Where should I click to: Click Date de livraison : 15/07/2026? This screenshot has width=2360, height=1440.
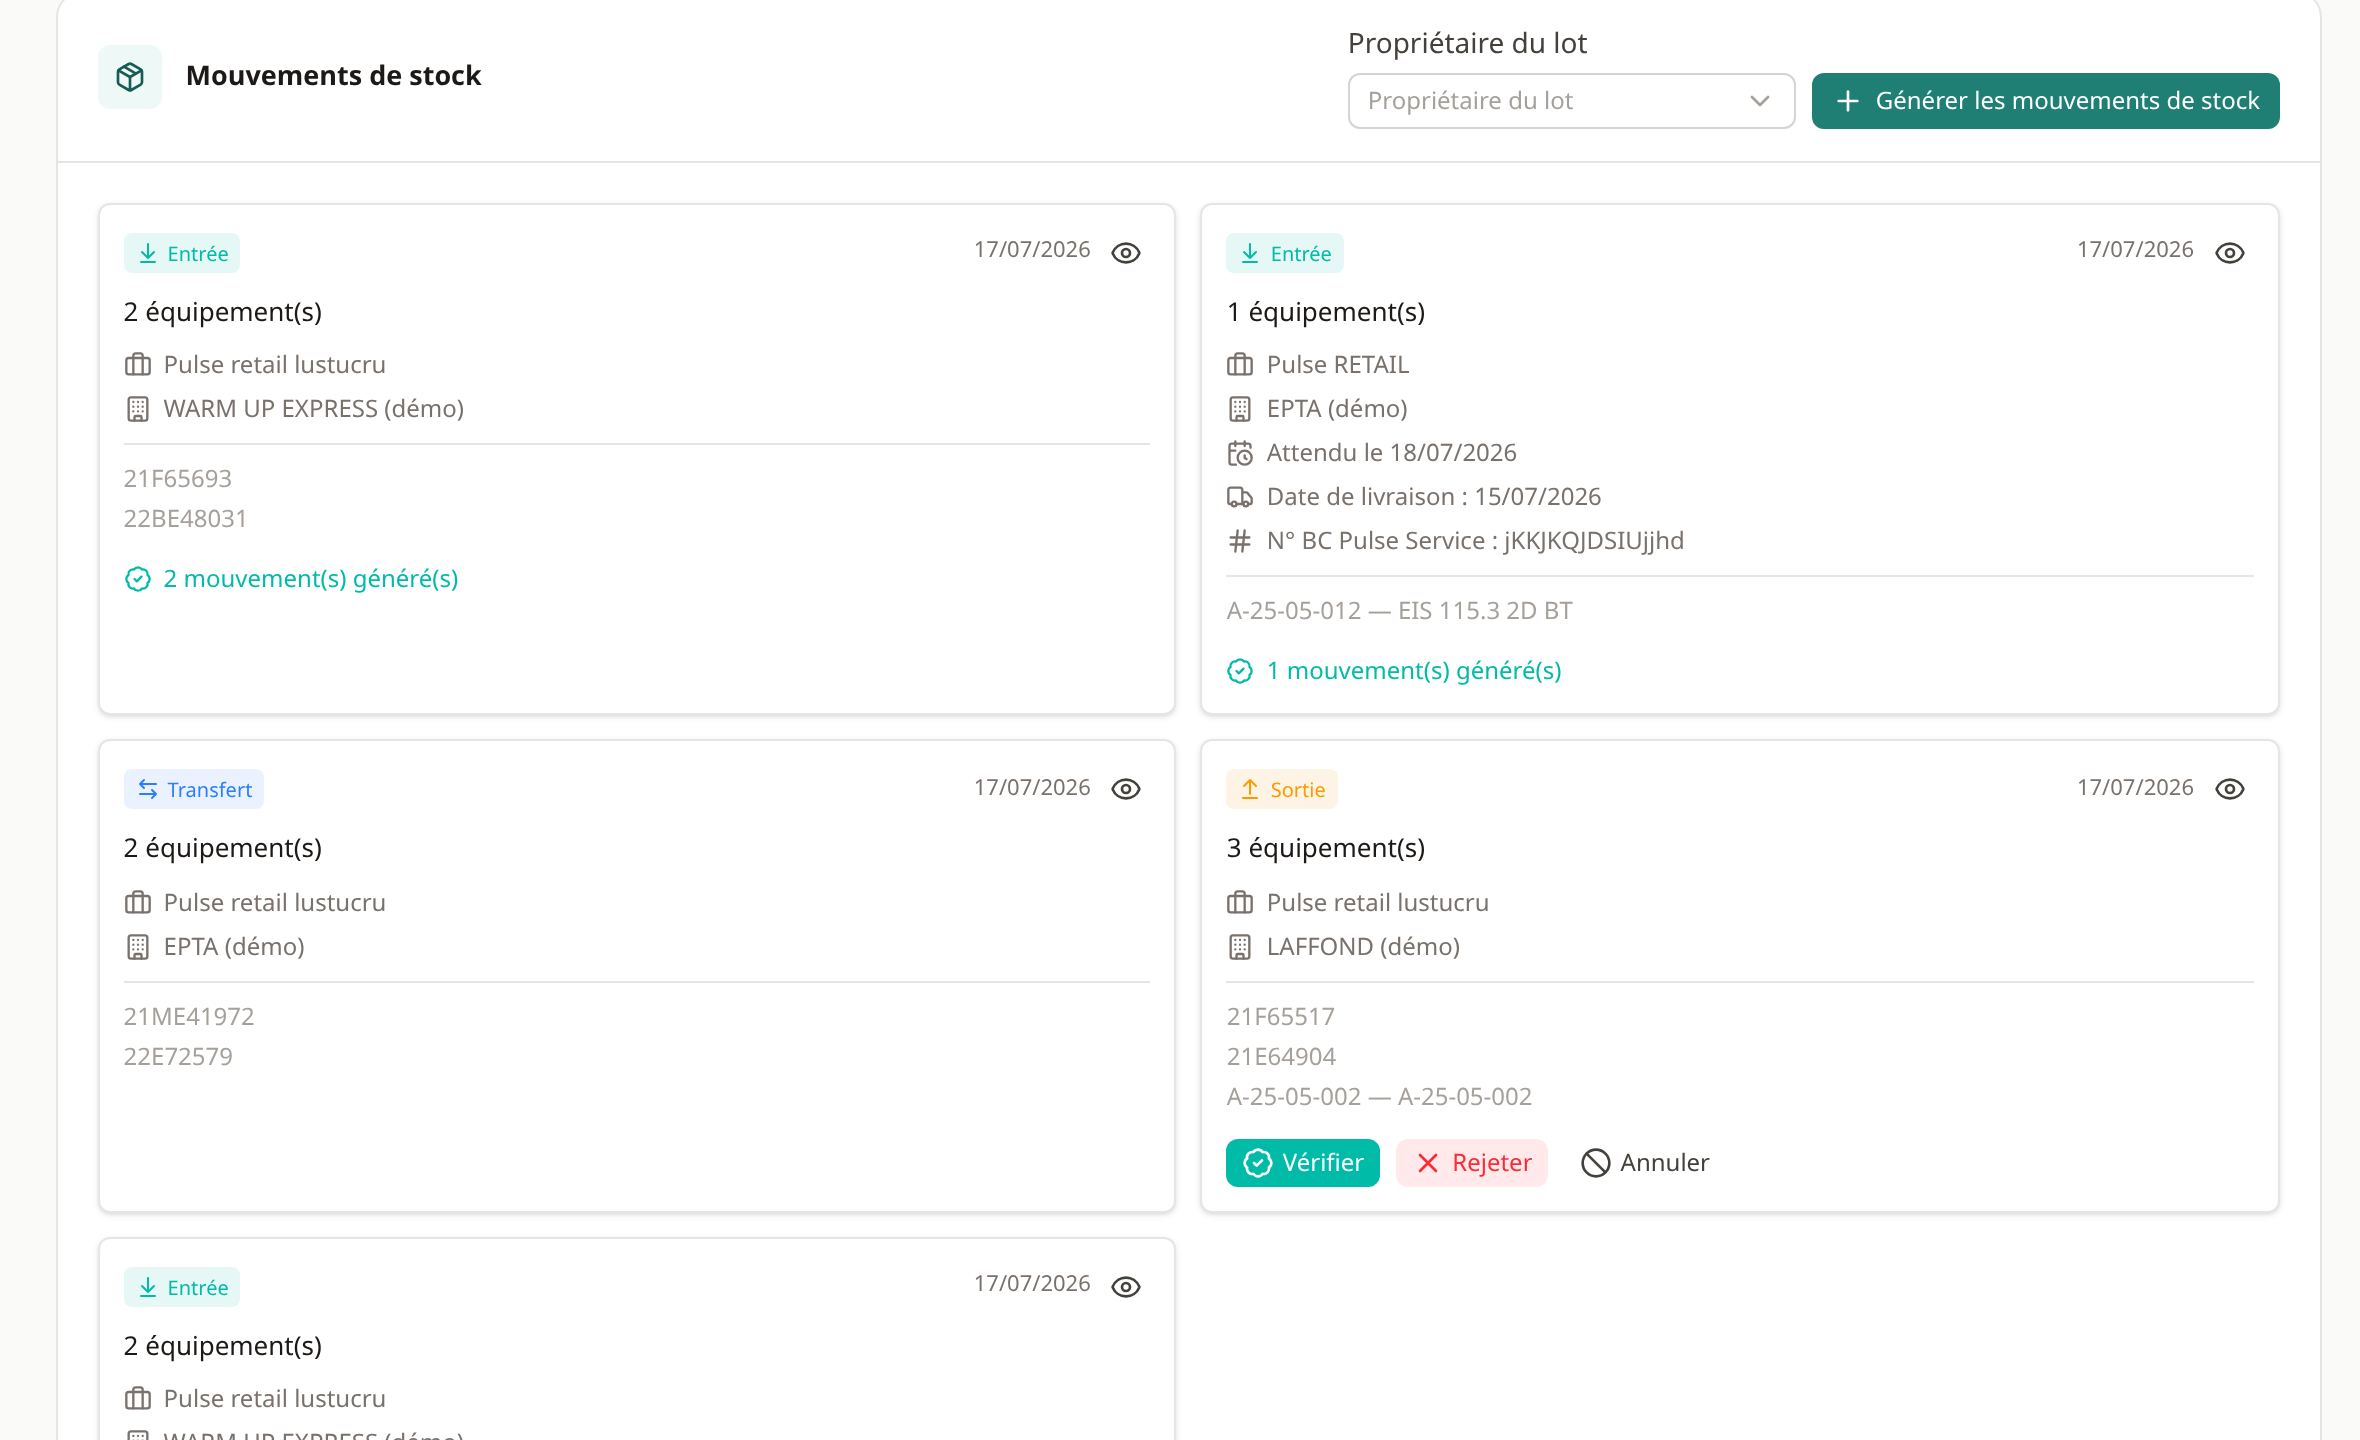(1434, 497)
